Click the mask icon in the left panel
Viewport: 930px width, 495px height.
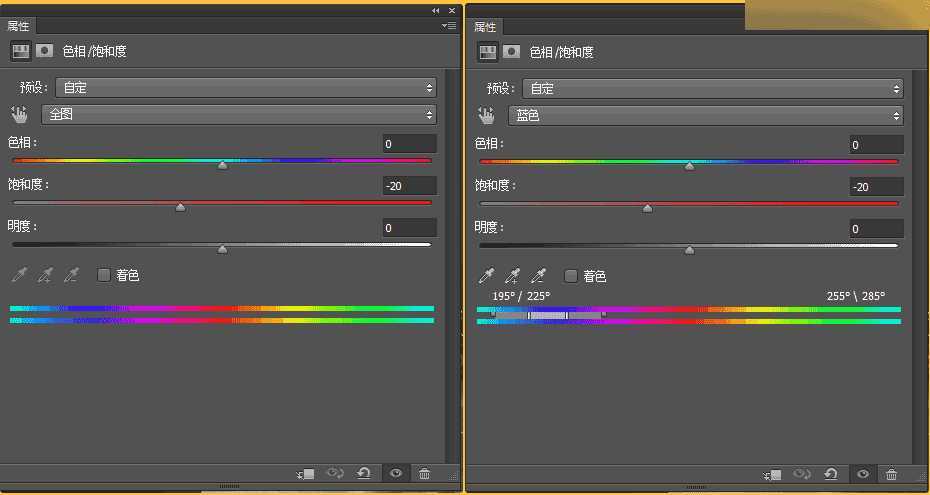pos(45,51)
